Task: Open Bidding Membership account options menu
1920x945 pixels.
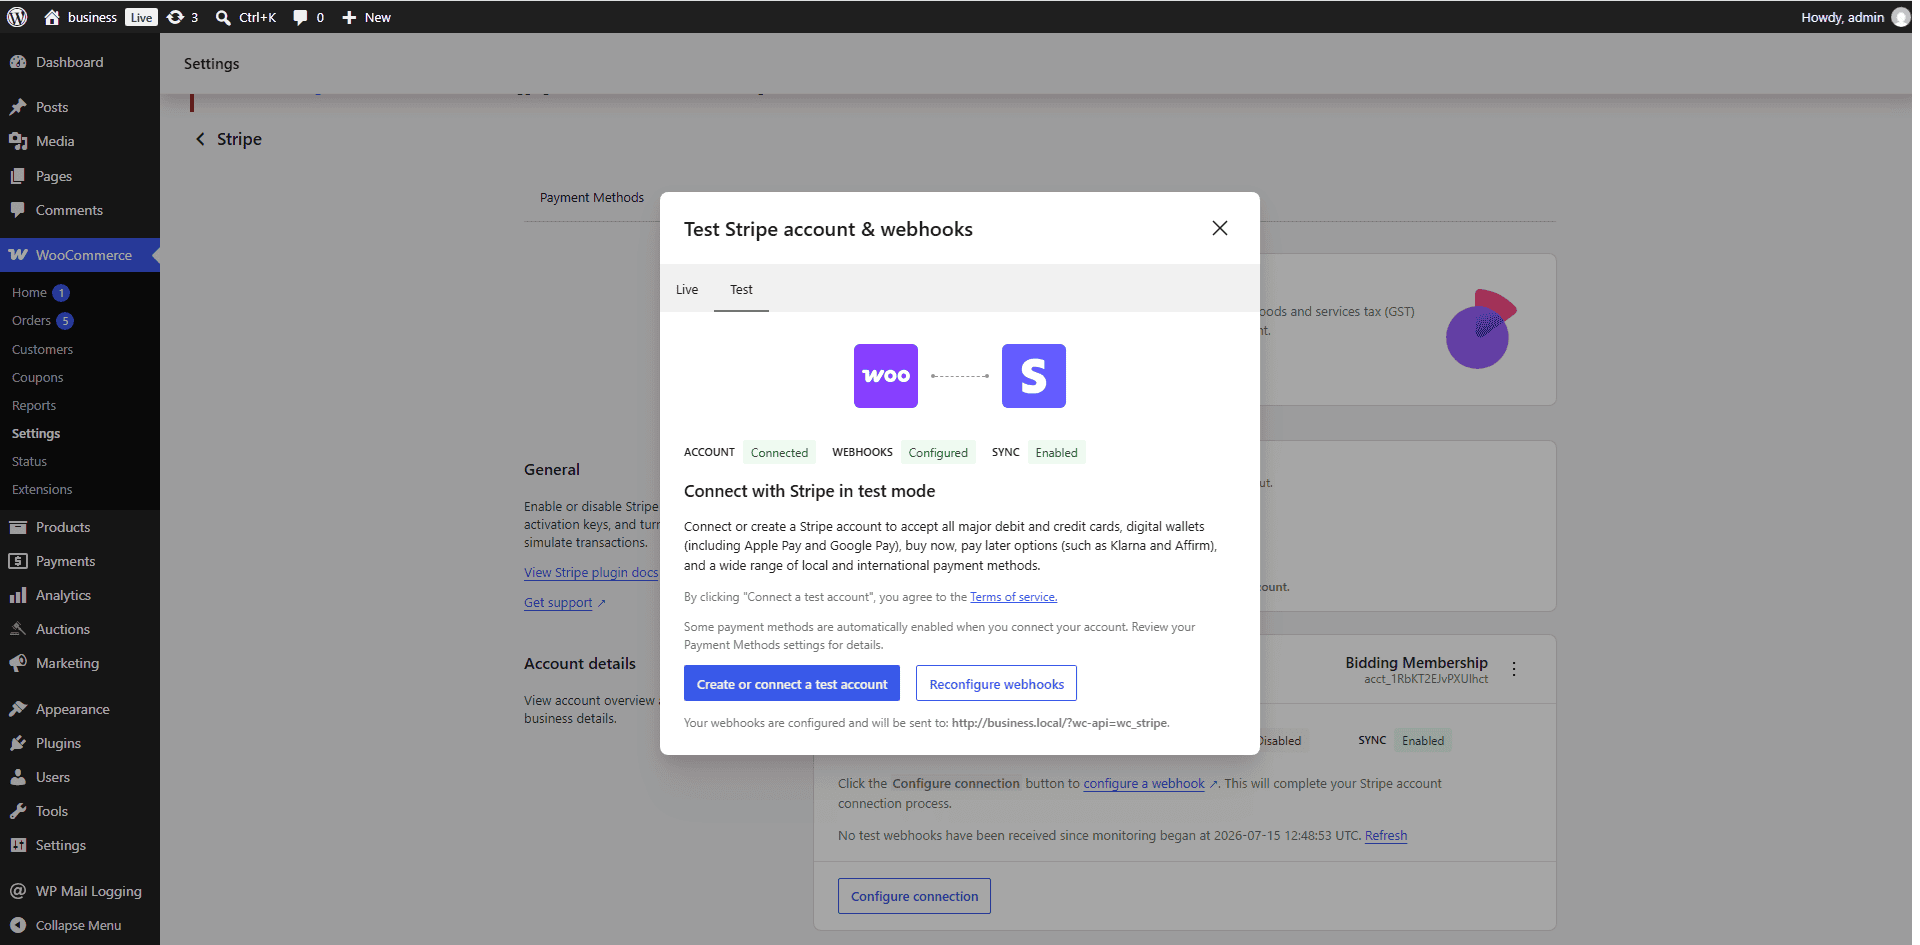Action: click(1514, 669)
